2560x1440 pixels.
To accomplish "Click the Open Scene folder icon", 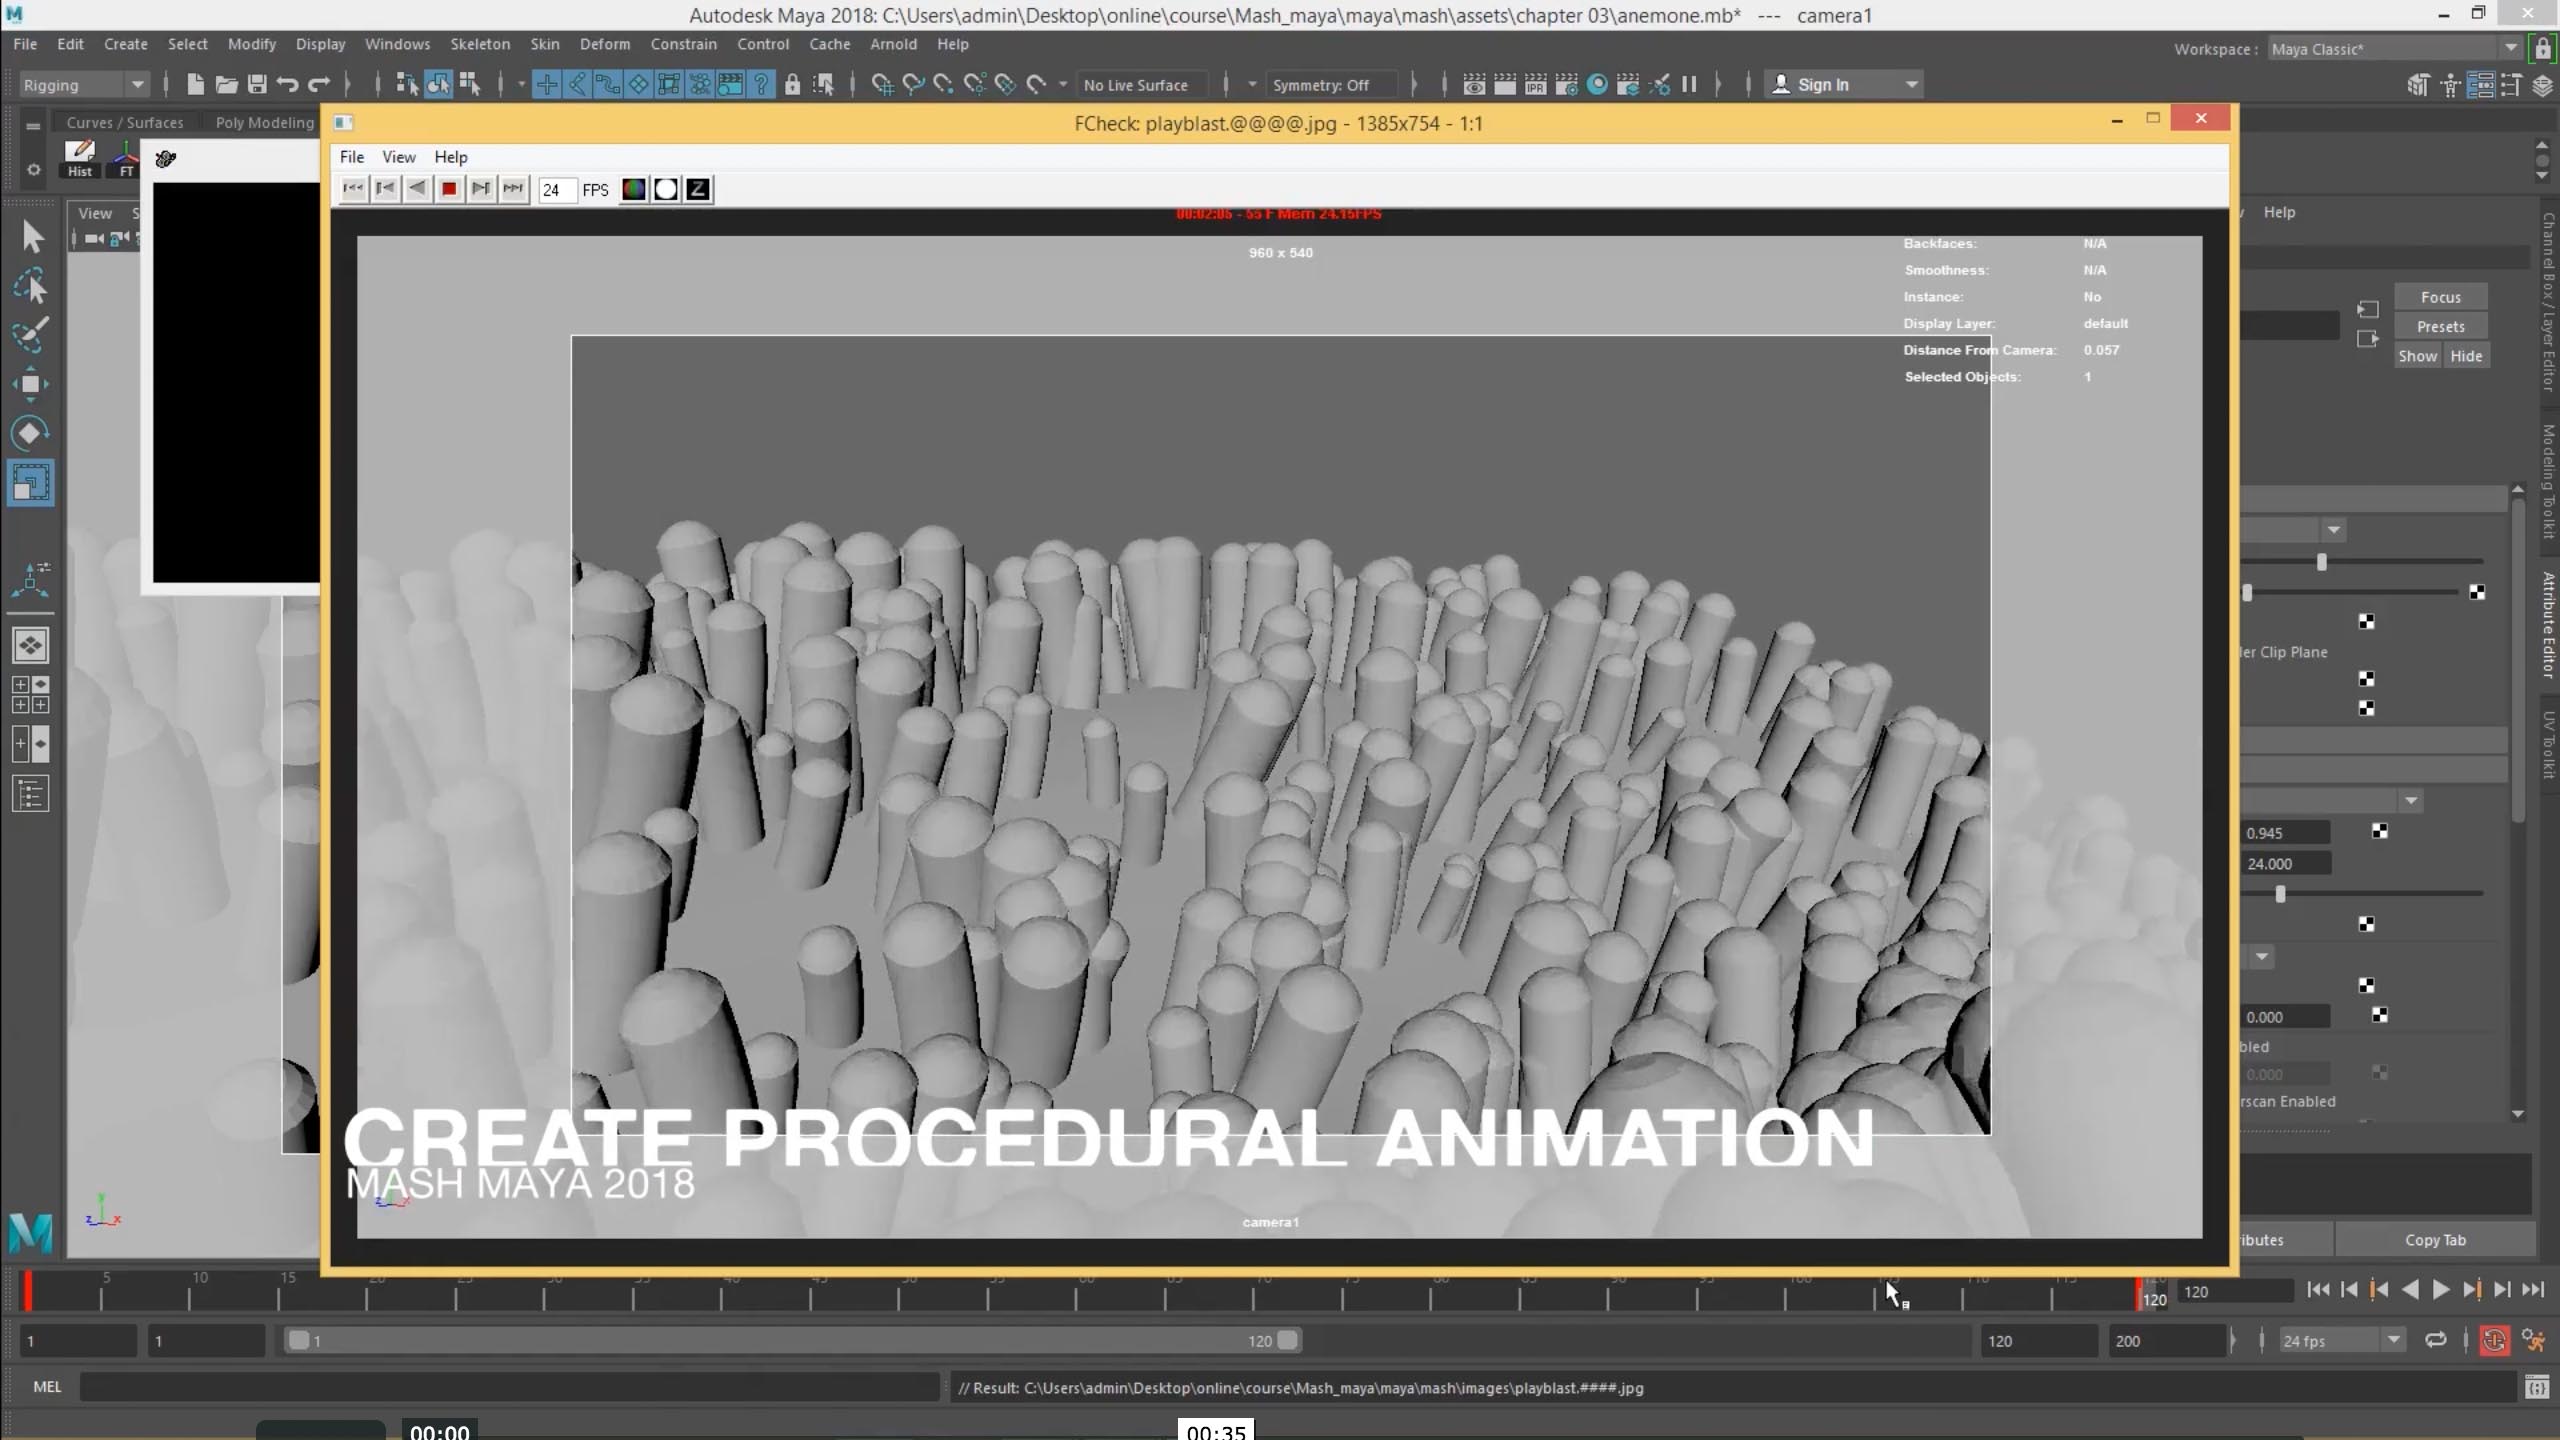I will point(226,85).
